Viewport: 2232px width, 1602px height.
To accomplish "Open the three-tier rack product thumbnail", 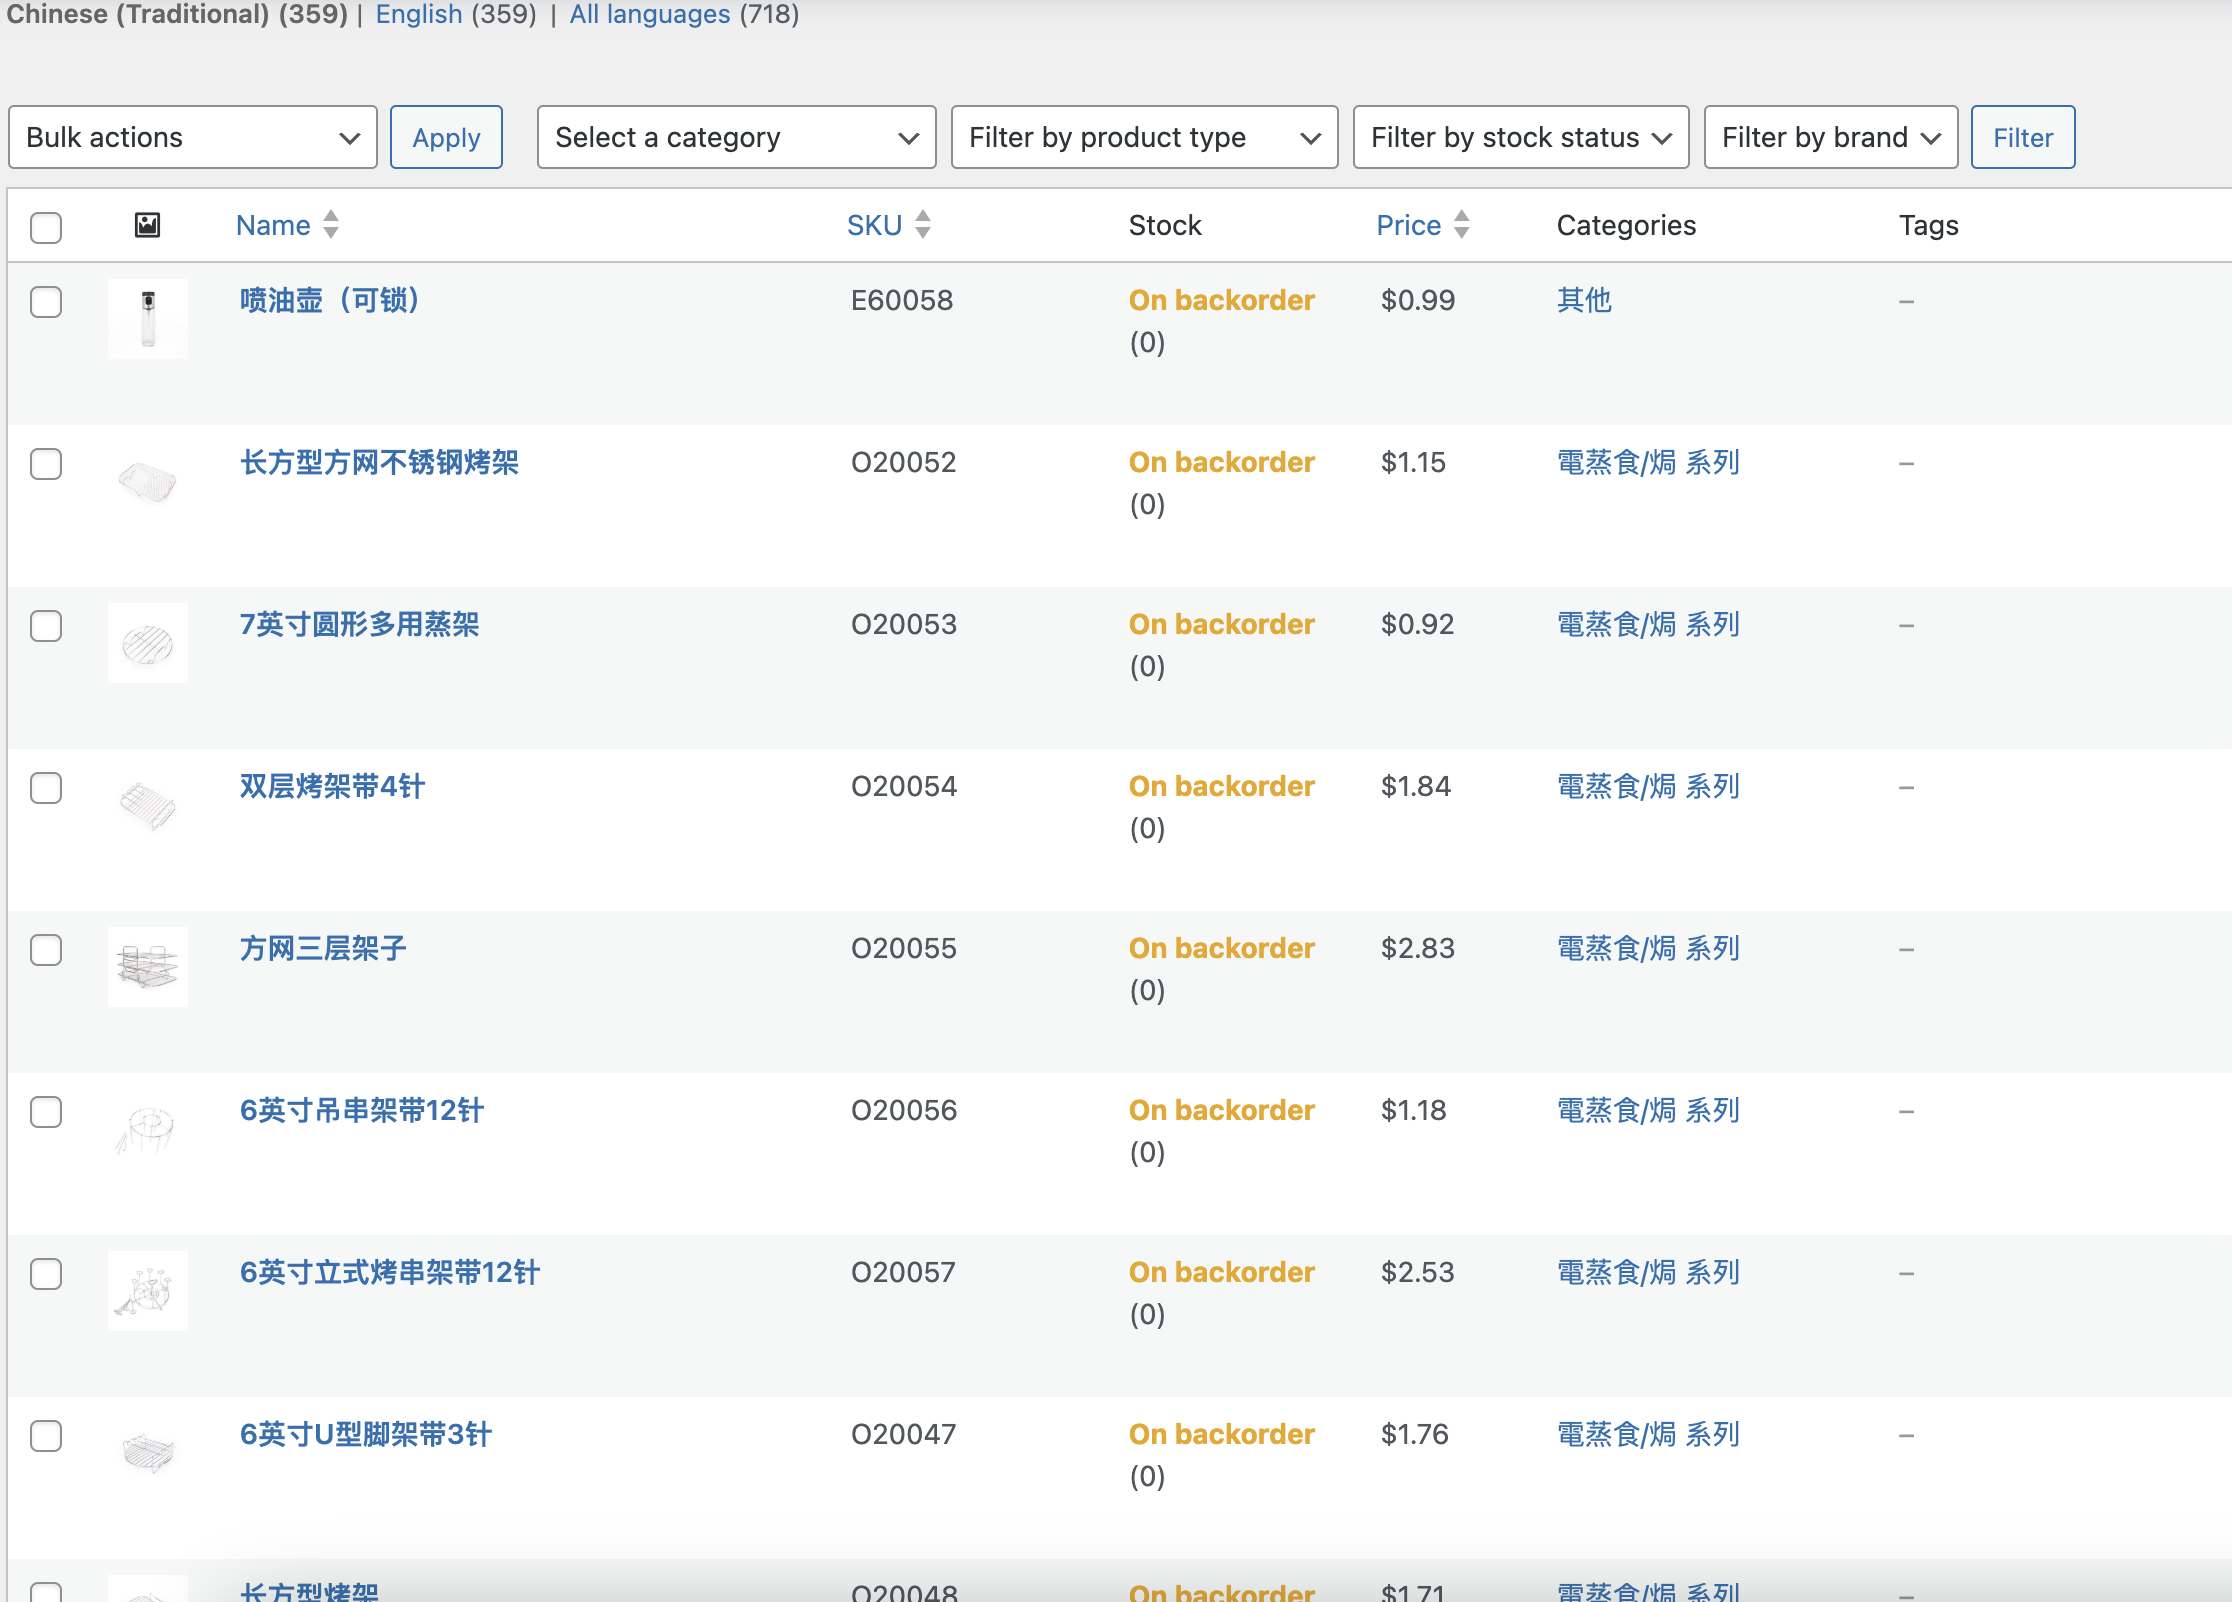I will coord(148,967).
